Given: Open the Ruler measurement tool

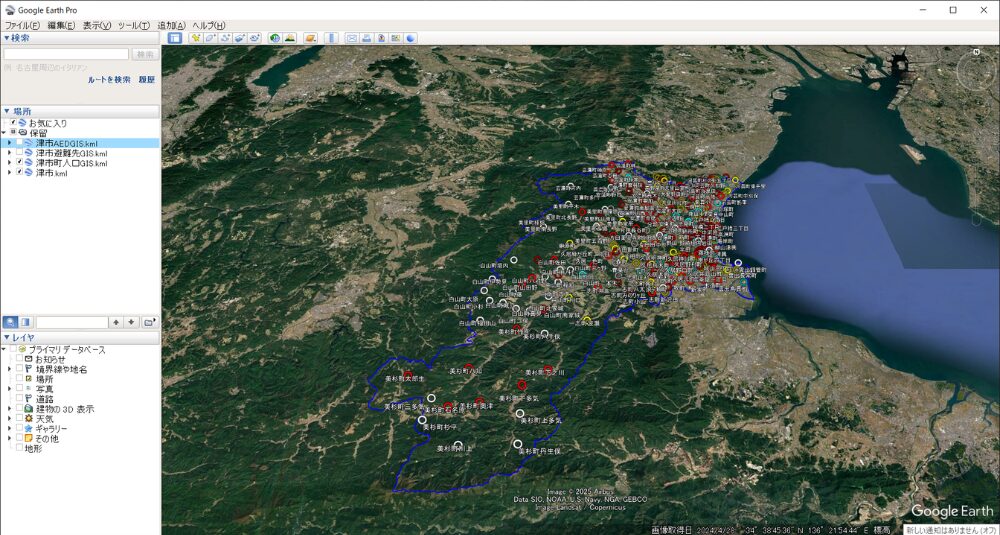Looking at the screenshot, I should [x=331, y=38].
